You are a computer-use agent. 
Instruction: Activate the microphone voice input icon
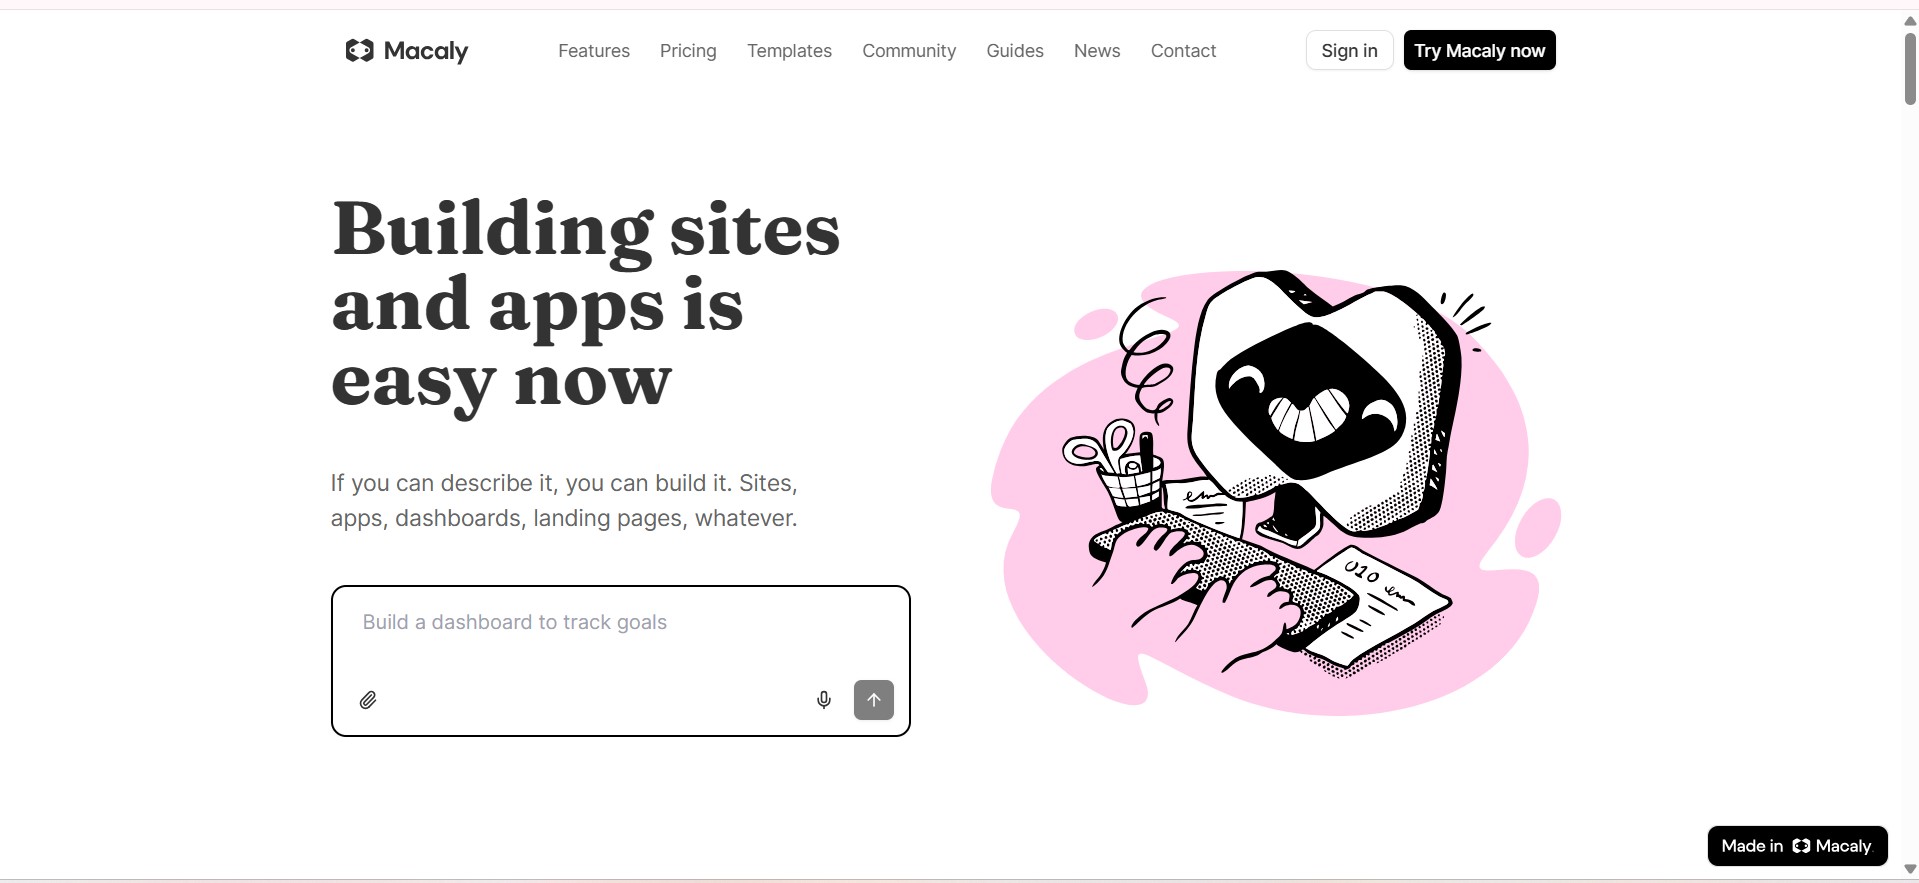click(x=824, y=700)
